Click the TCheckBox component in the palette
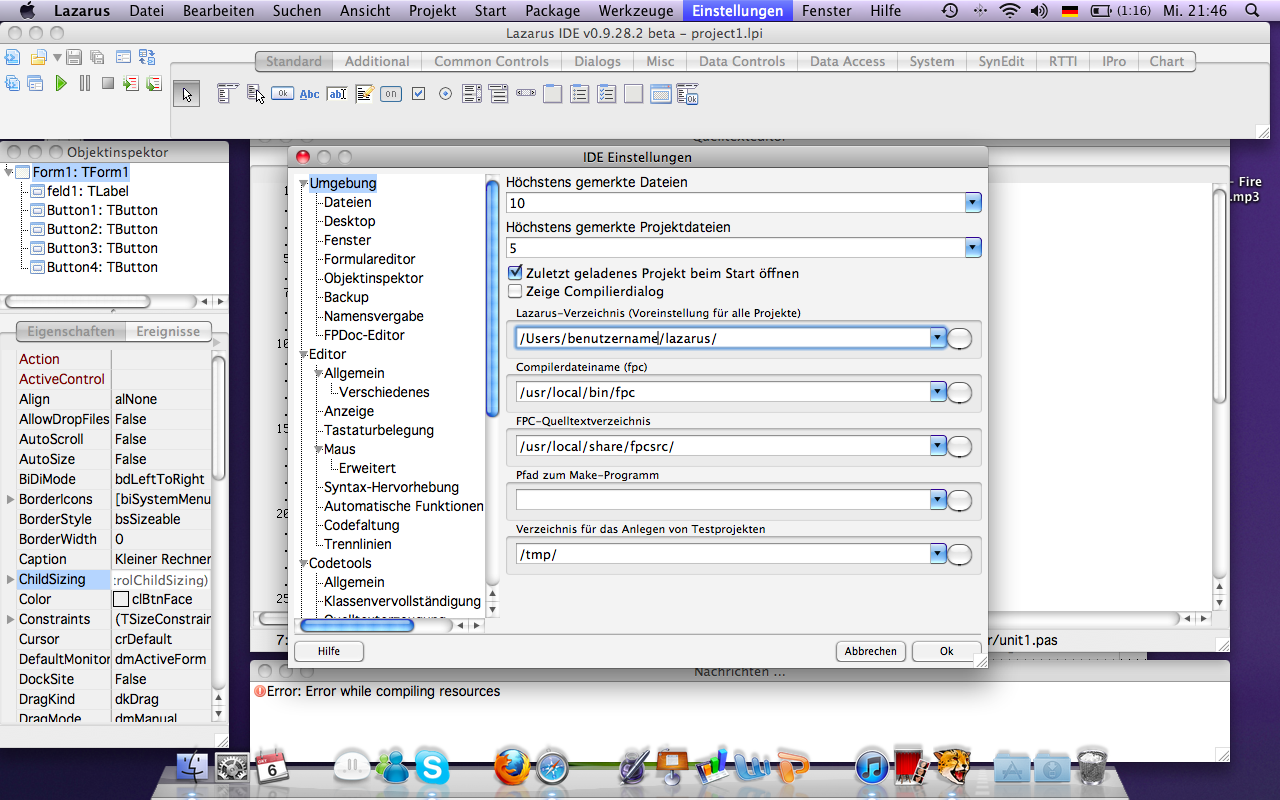The width and height of the screenshot is (1280, 800). click(x=418, y=94)
